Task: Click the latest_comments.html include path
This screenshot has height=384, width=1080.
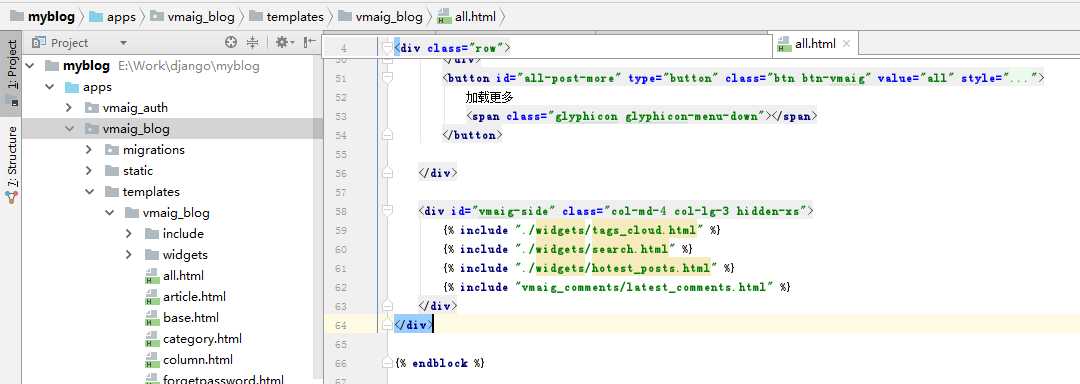Action: click(x=644, y=287)
